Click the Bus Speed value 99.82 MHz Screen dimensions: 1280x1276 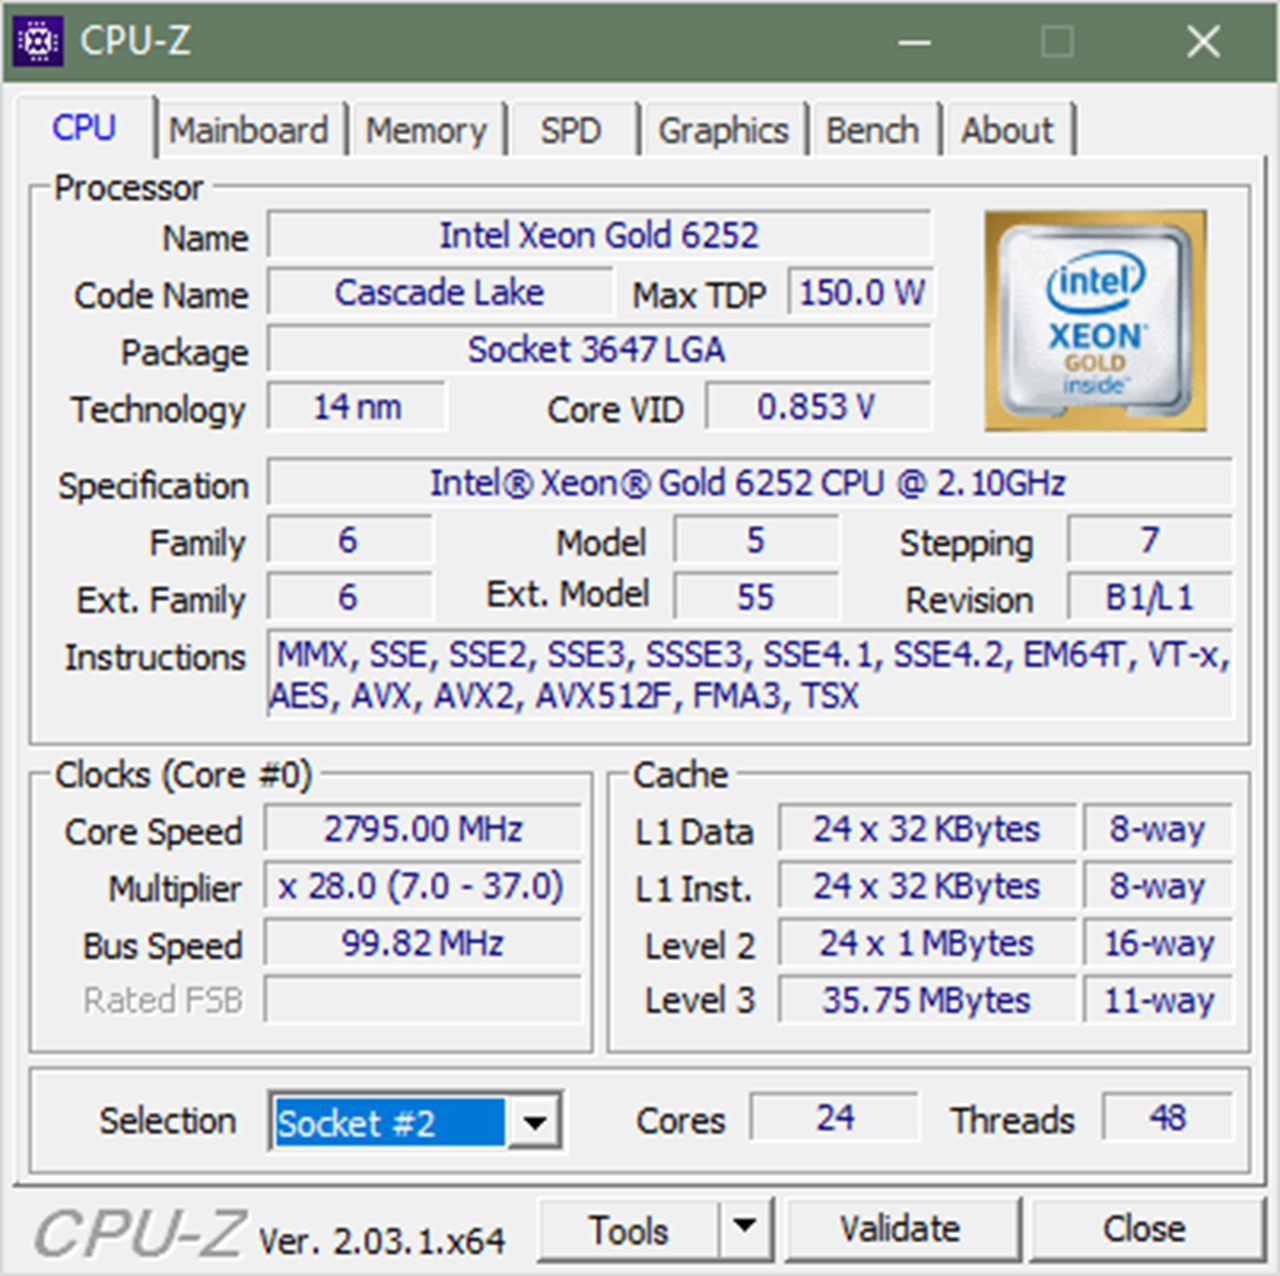[423, 943]
